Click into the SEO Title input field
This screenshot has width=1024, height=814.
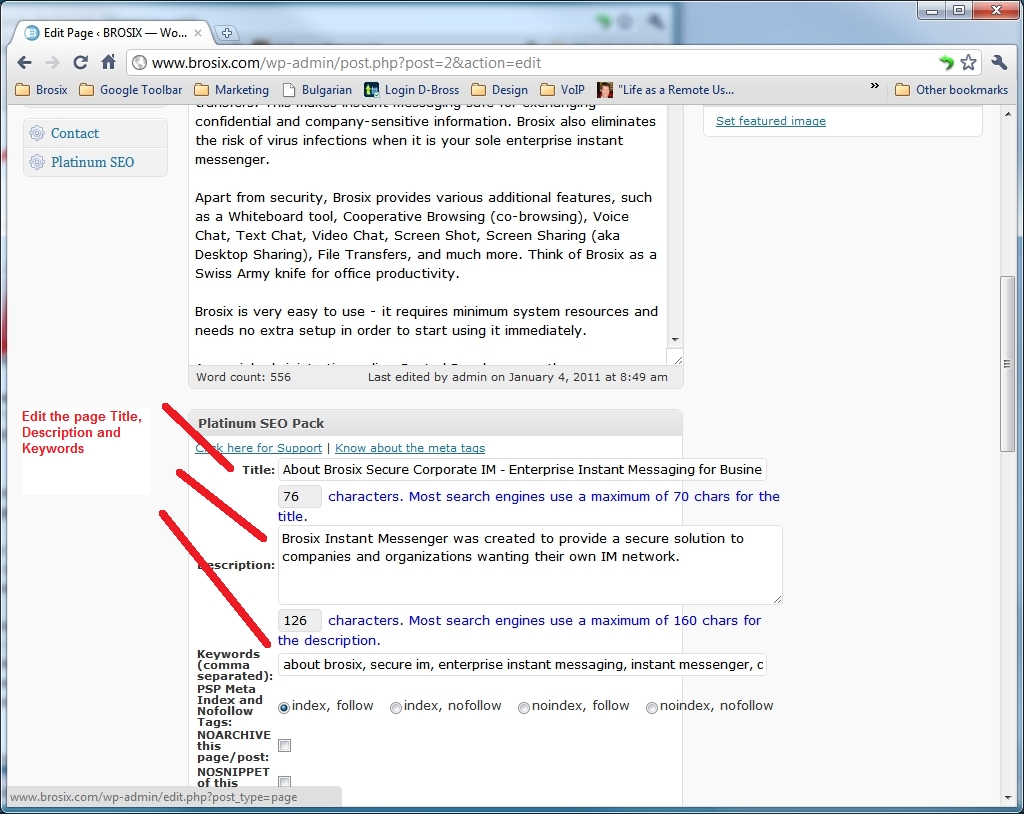pos(522,470)
